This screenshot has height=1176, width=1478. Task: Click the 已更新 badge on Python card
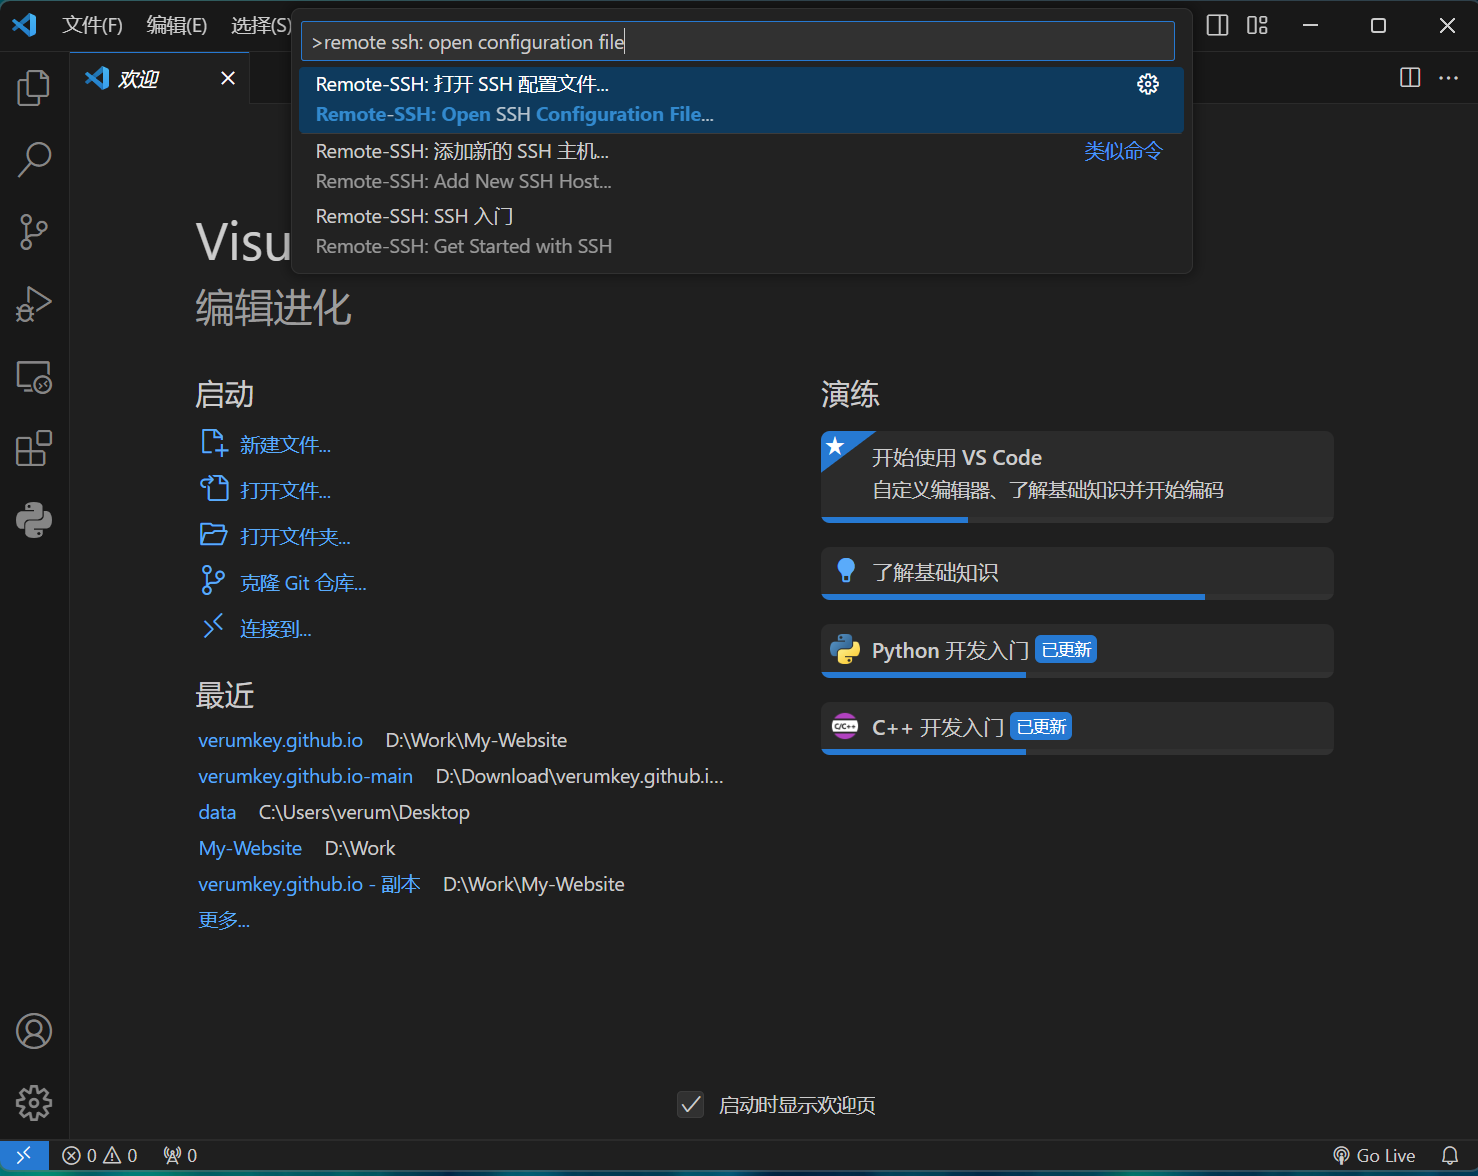[1066, 650]
